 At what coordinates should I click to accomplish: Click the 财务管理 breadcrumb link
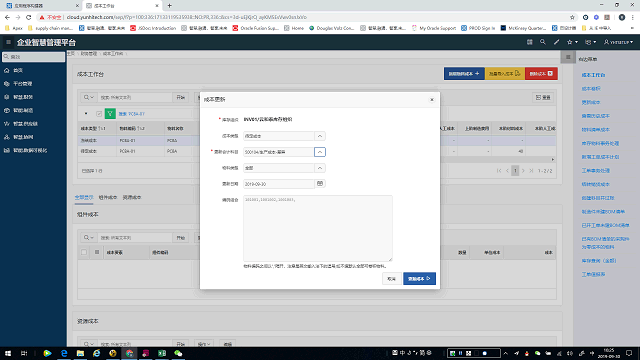pos(89,54)
